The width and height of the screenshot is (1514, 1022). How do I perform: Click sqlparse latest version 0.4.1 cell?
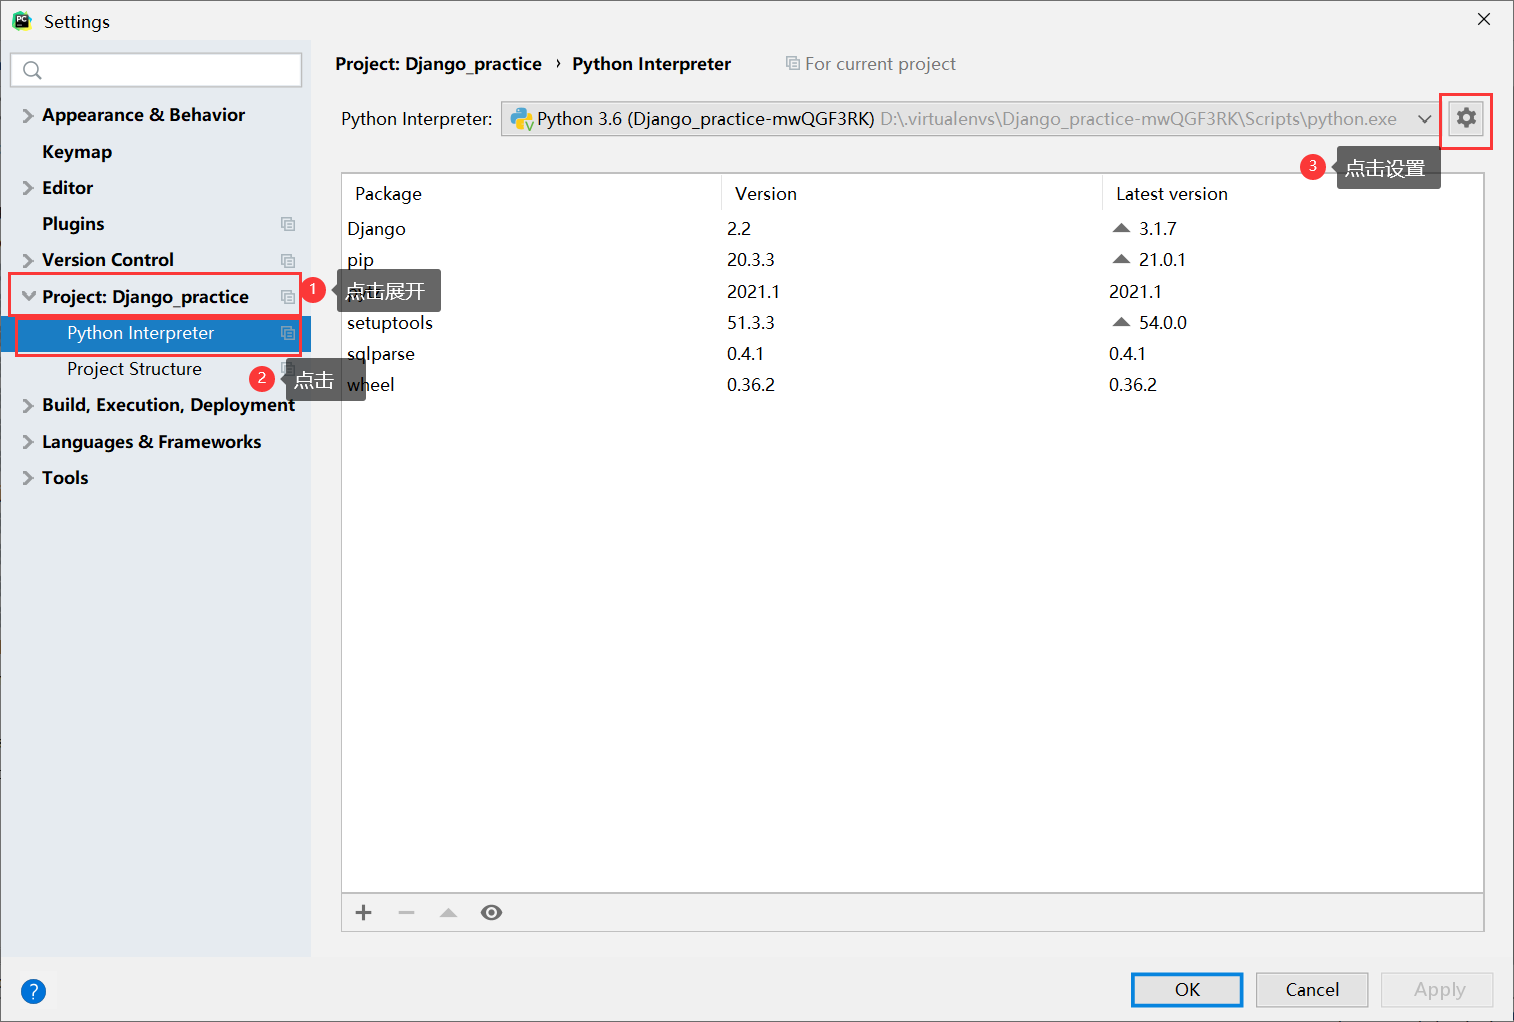coord(1127,354)
